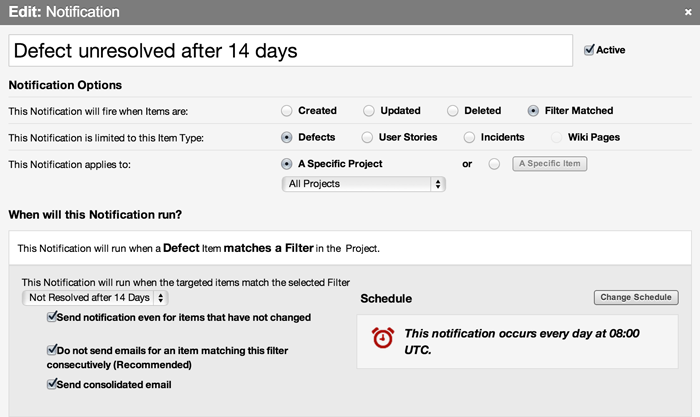Click the Schedule heading

click(x=386, y=299)
